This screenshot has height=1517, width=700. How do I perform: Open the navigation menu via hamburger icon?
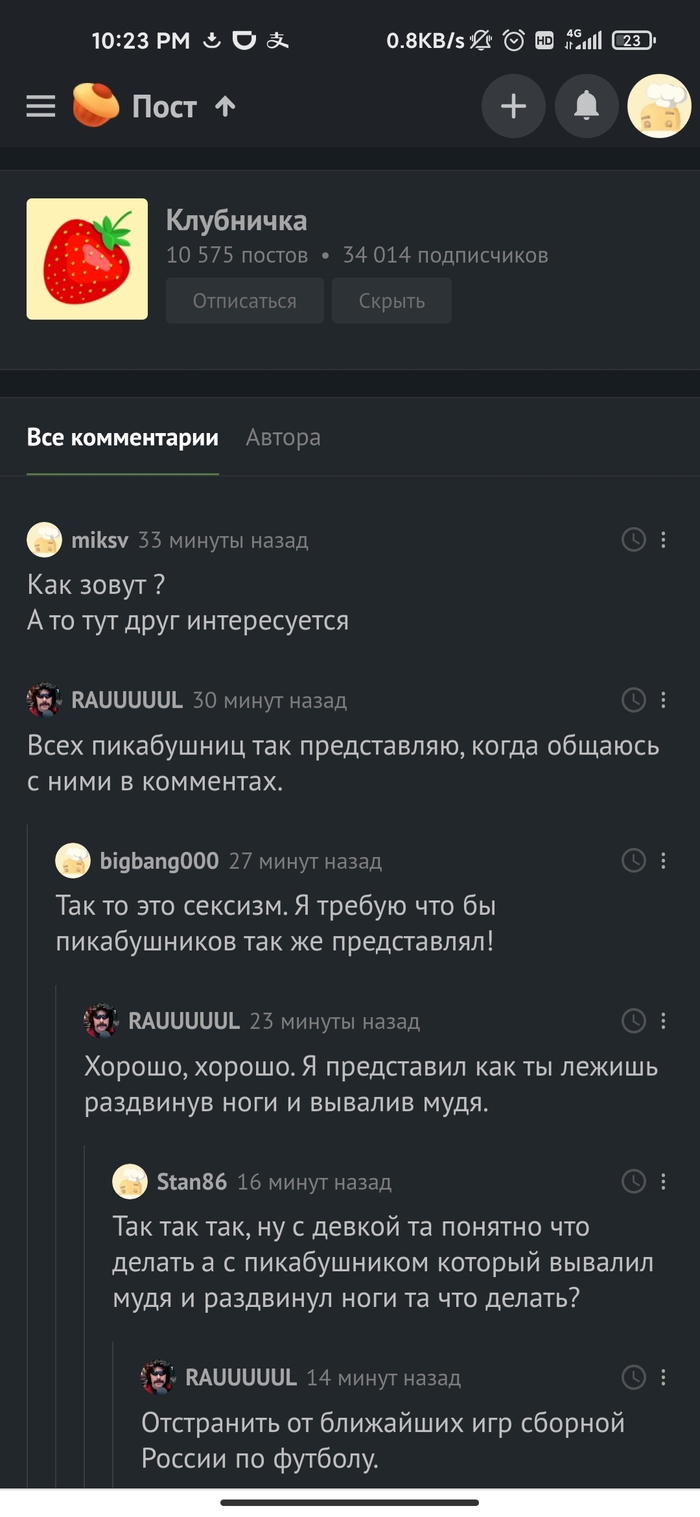(40, 106)
